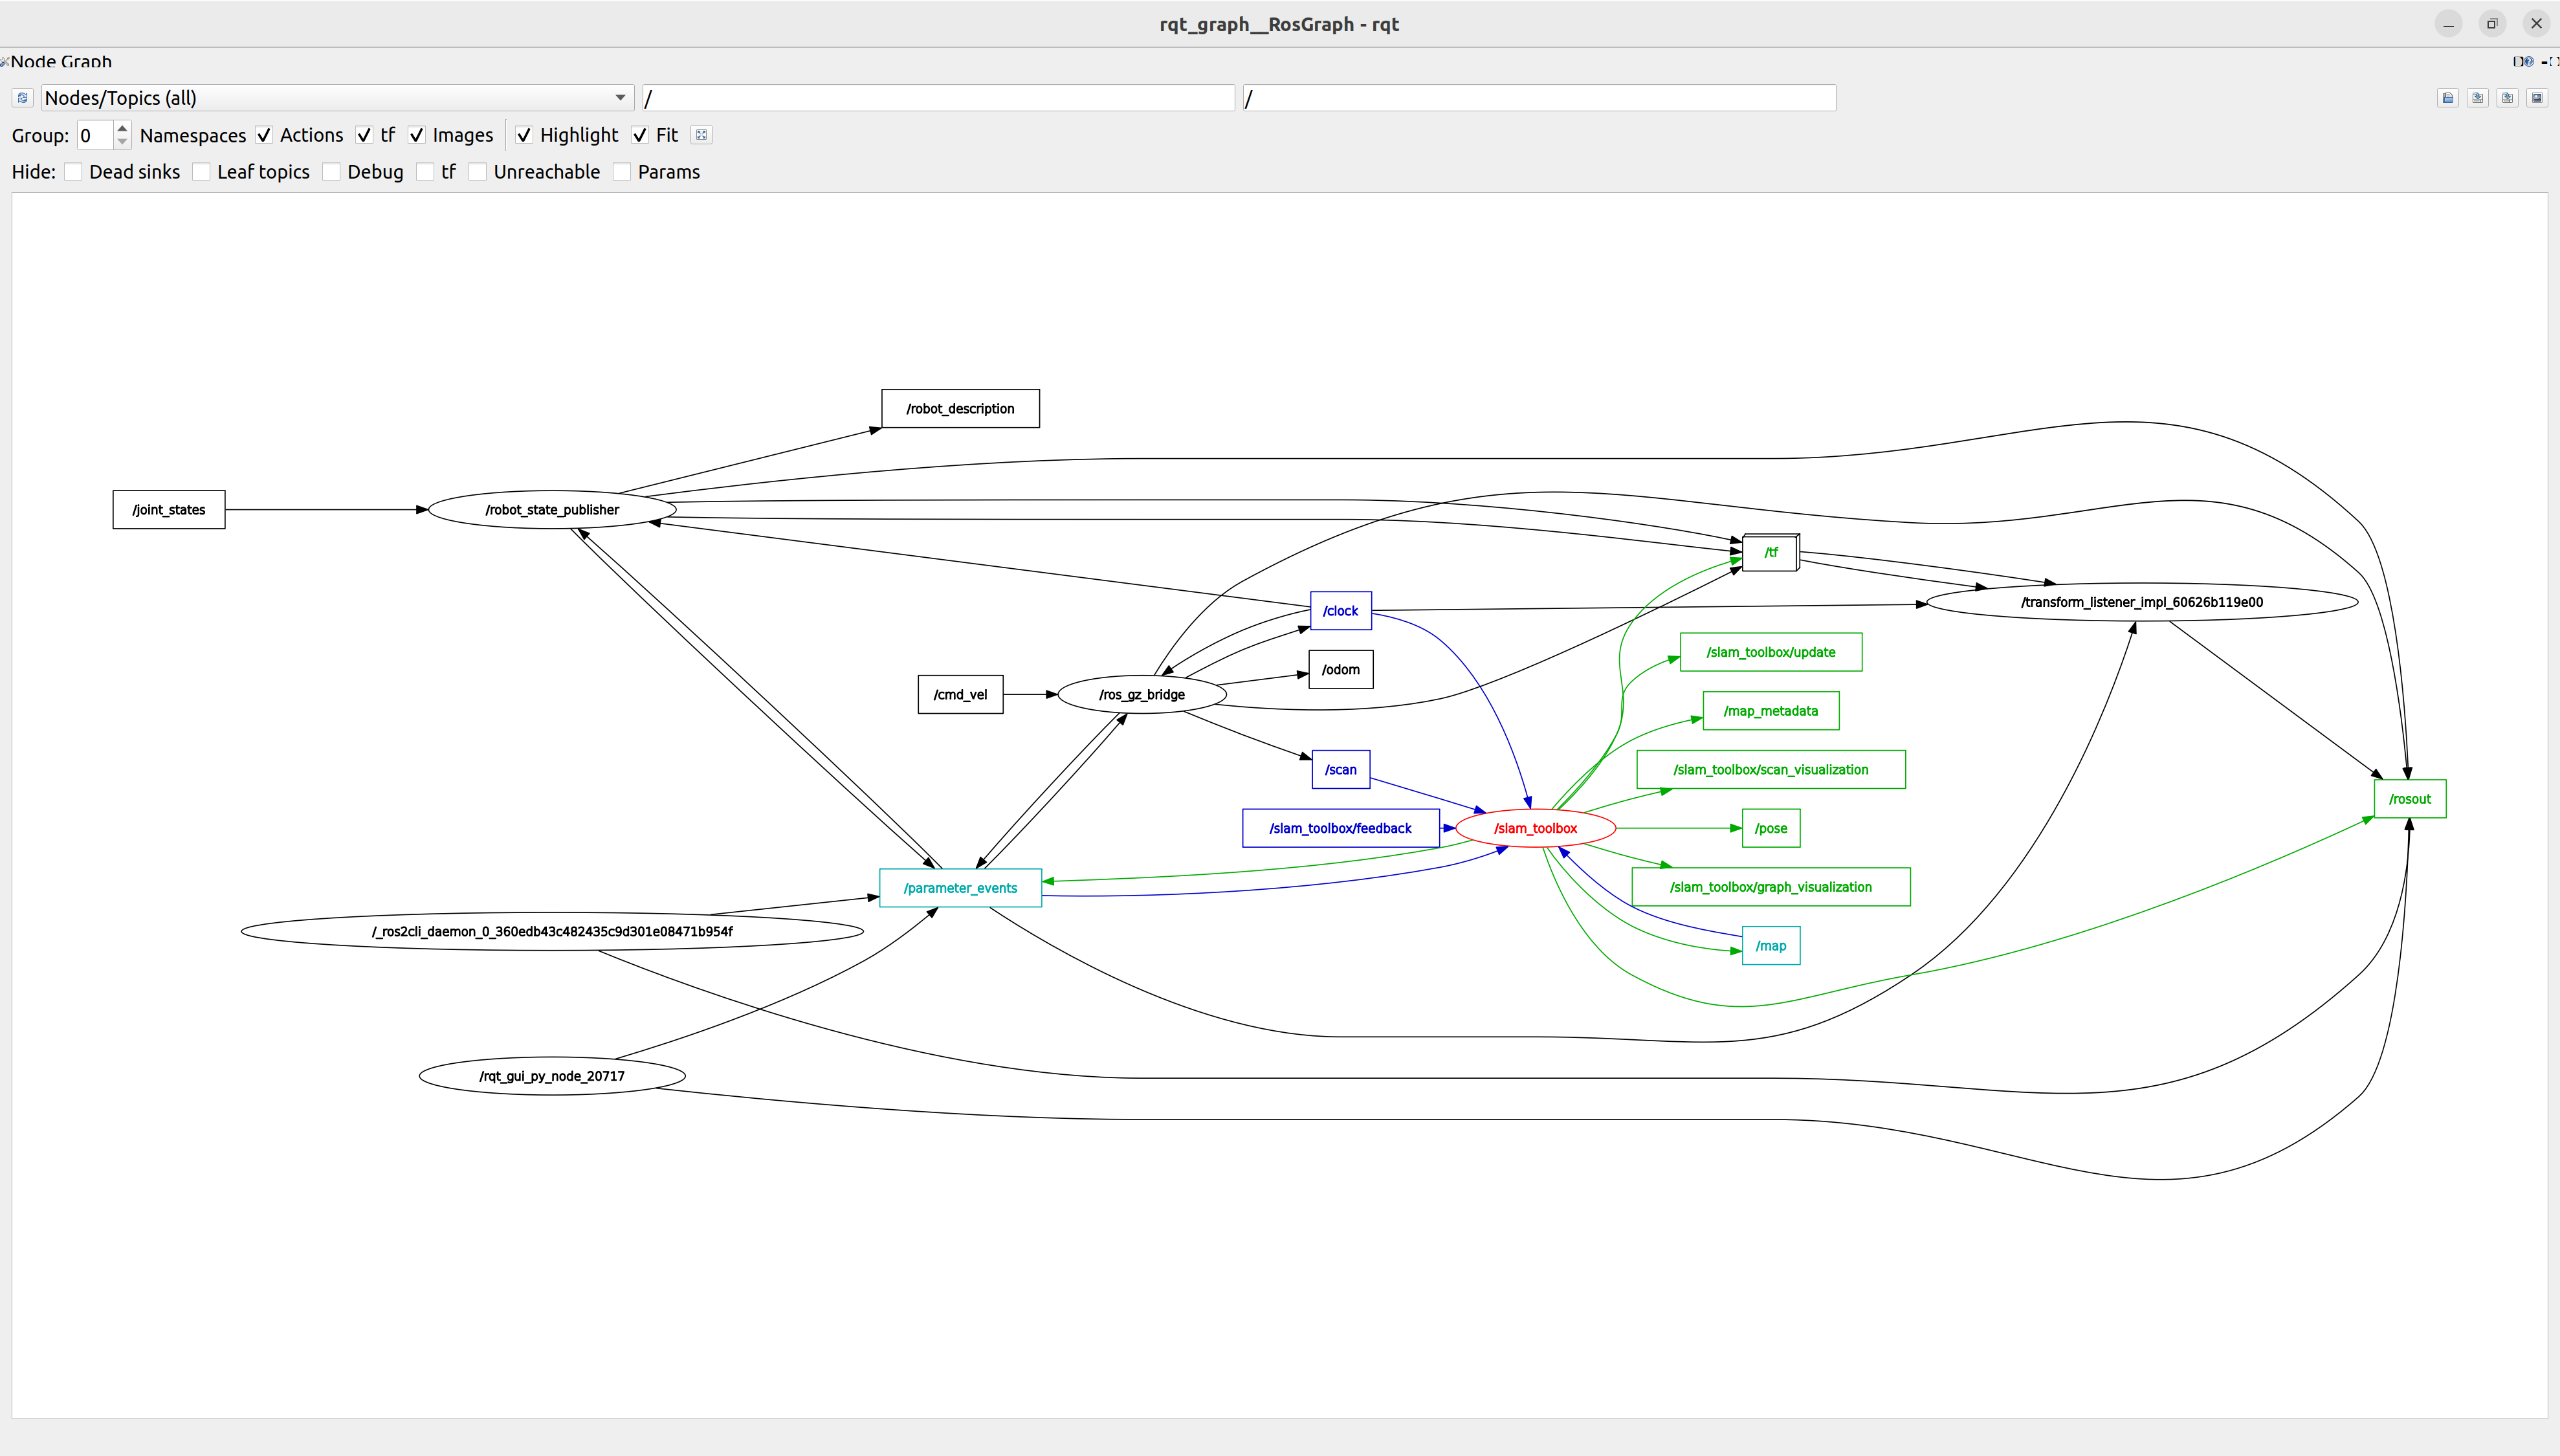This screenshot has width=2560, height=1456.
Task: Save graph as DOT file icon
Action: point(2477,98)
